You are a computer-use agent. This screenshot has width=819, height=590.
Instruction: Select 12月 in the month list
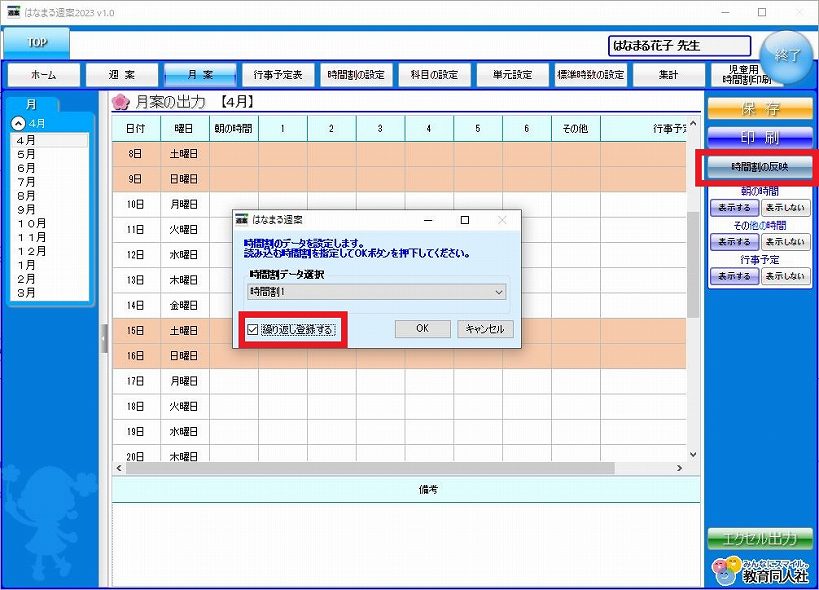(x=50, y=251)
